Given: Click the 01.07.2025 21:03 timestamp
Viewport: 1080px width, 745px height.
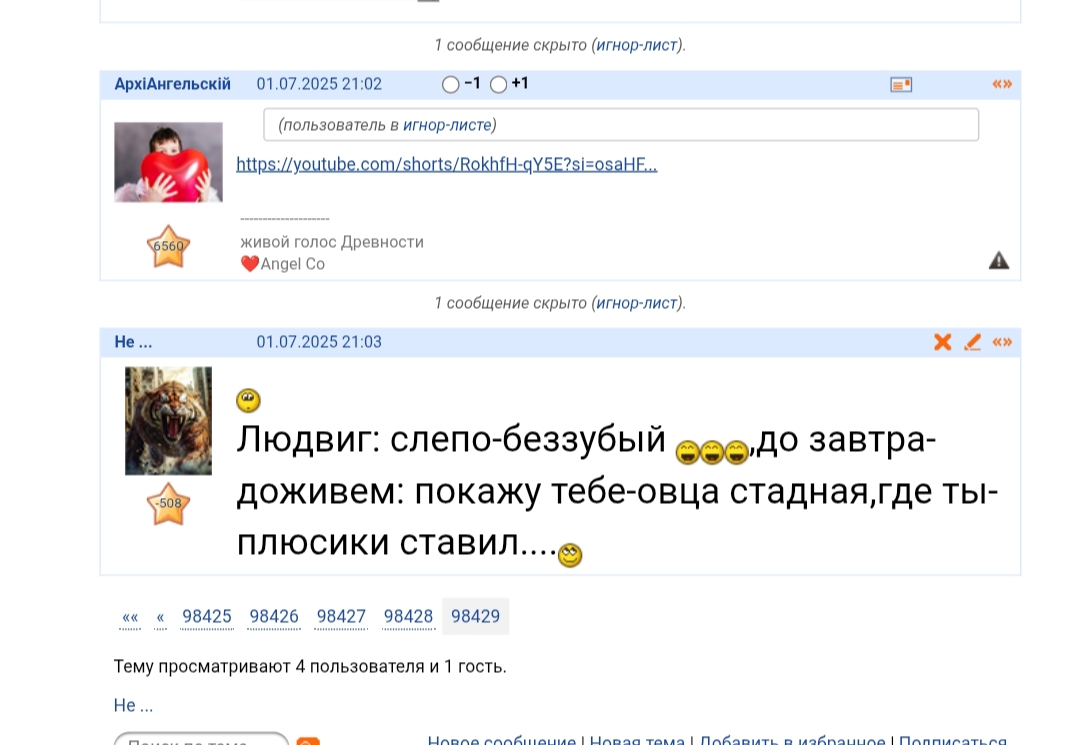Looking at the screenshot, I should 319,342.
